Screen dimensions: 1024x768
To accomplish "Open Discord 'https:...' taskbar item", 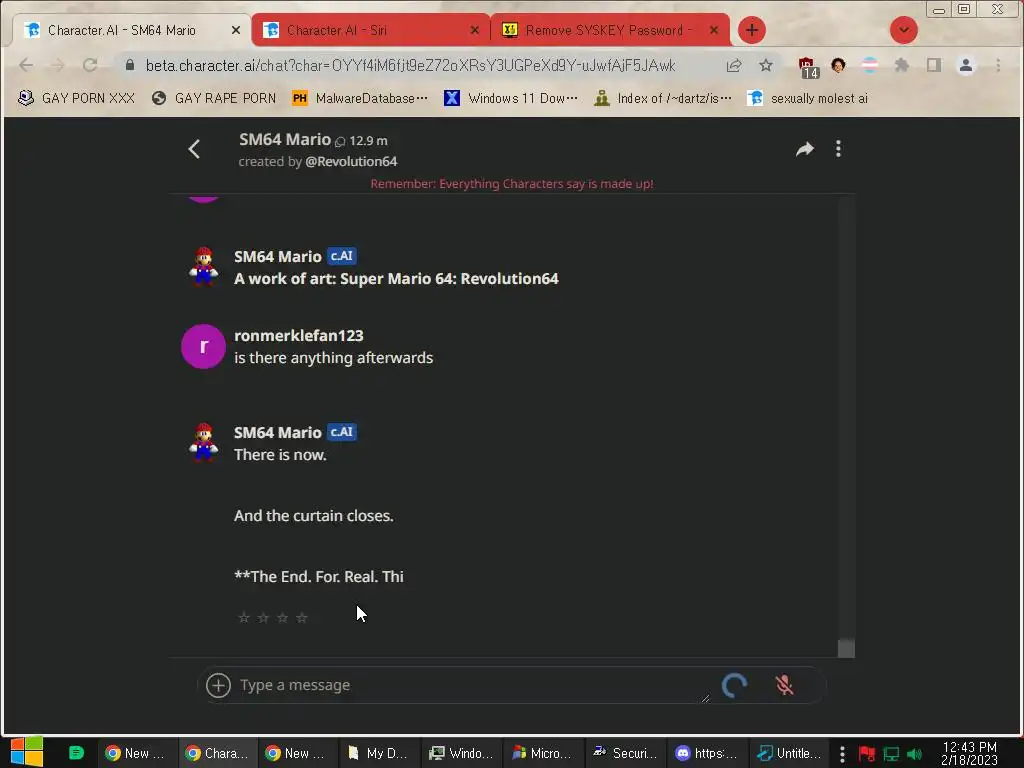I will [705, 753].
